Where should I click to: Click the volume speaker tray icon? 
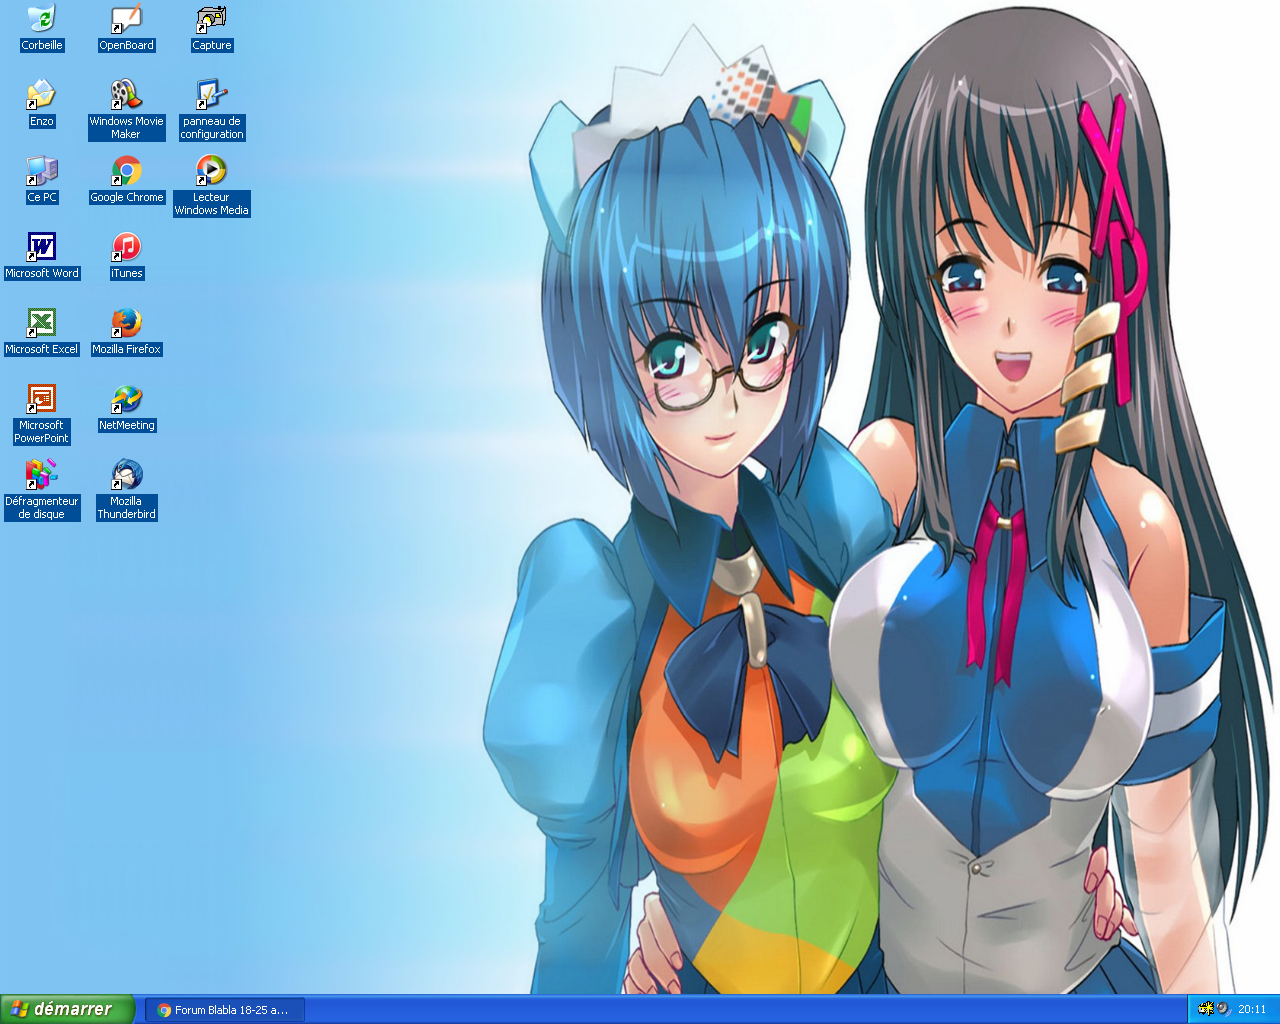(x=1224, y=1009)
